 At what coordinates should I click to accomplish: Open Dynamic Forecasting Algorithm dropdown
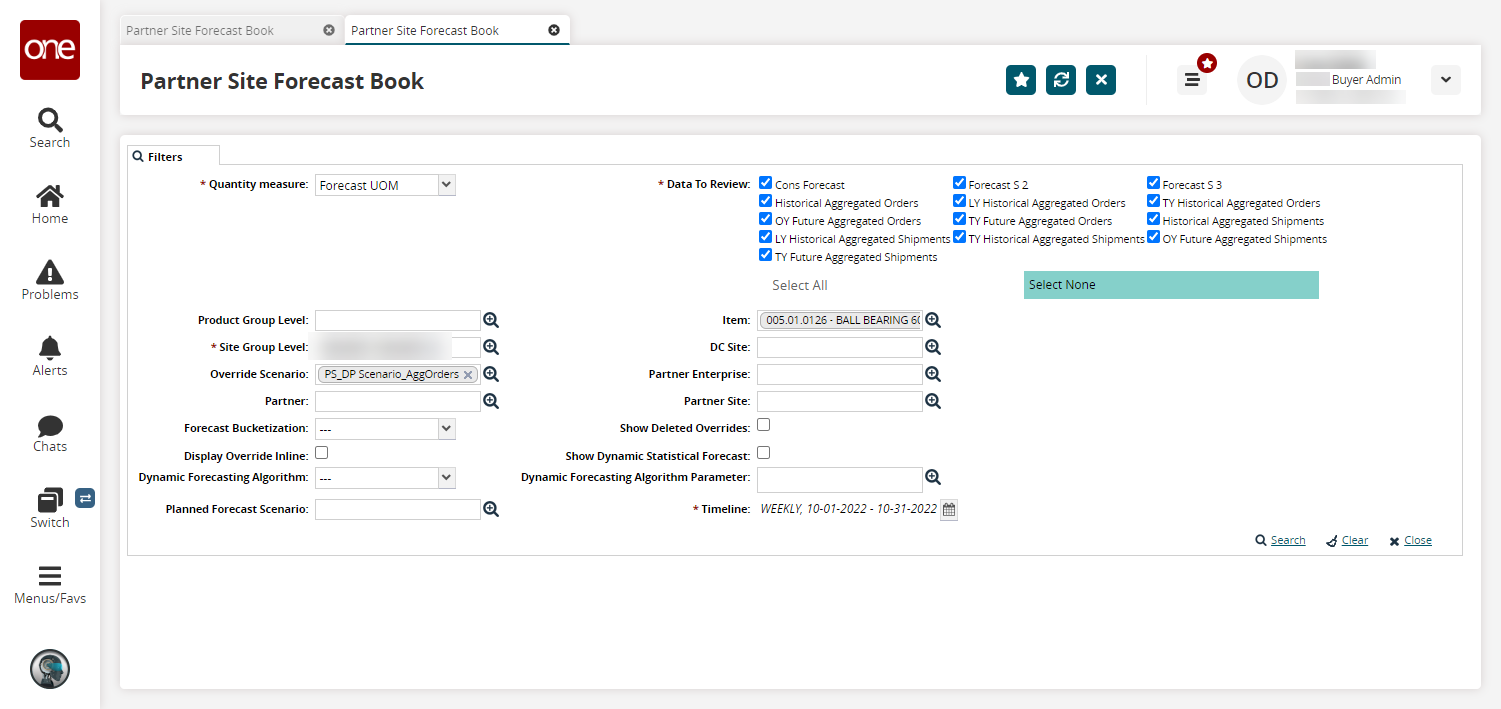coord(385,478)
